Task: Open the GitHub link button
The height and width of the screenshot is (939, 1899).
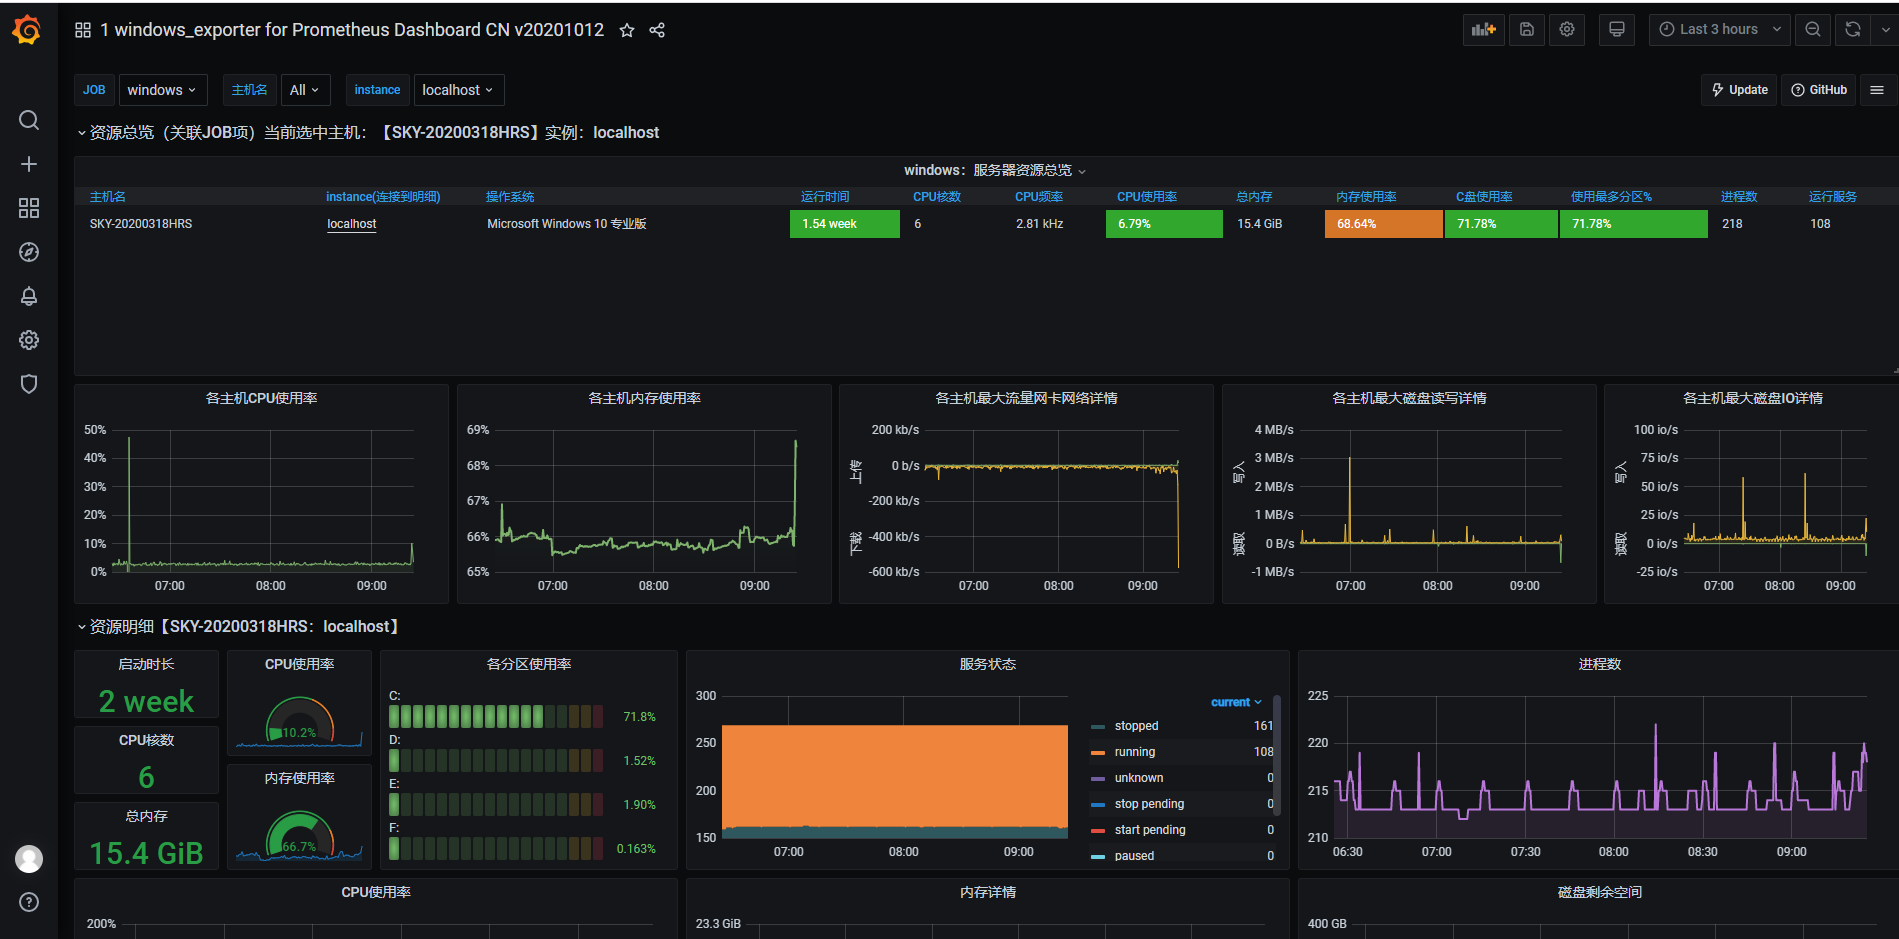Action: click(x=1819, y=90)
